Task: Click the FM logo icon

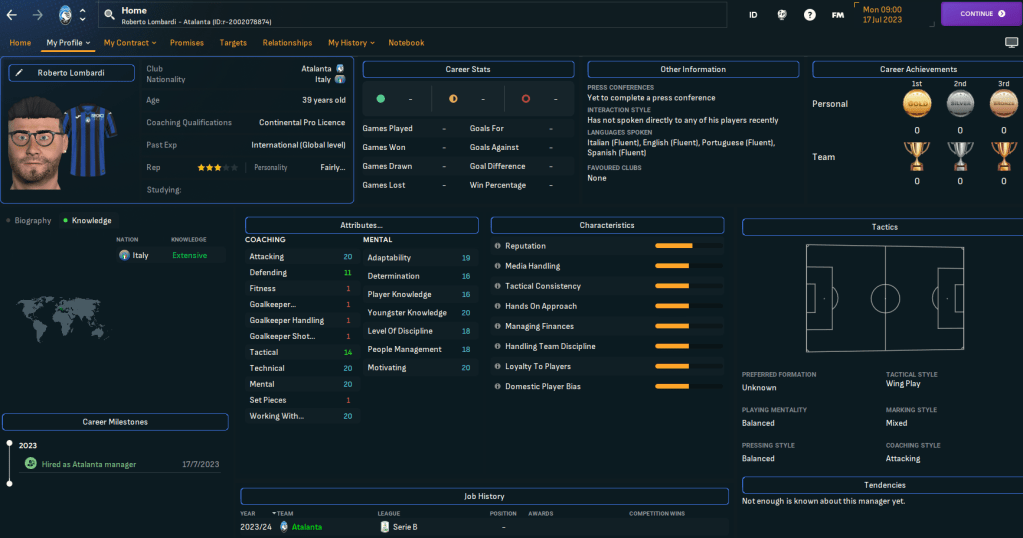Action: click(x=838, y=15)
